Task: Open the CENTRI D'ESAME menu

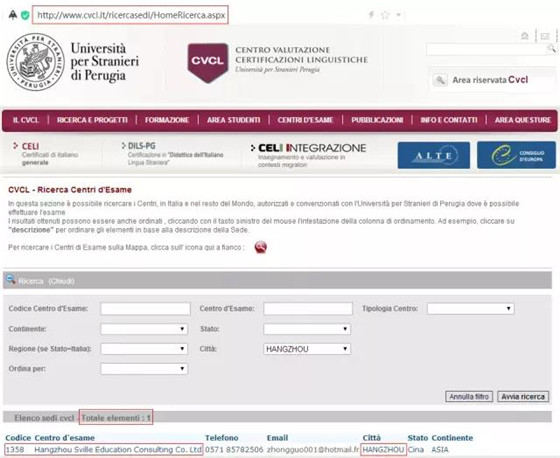Action: pos(305,120)
